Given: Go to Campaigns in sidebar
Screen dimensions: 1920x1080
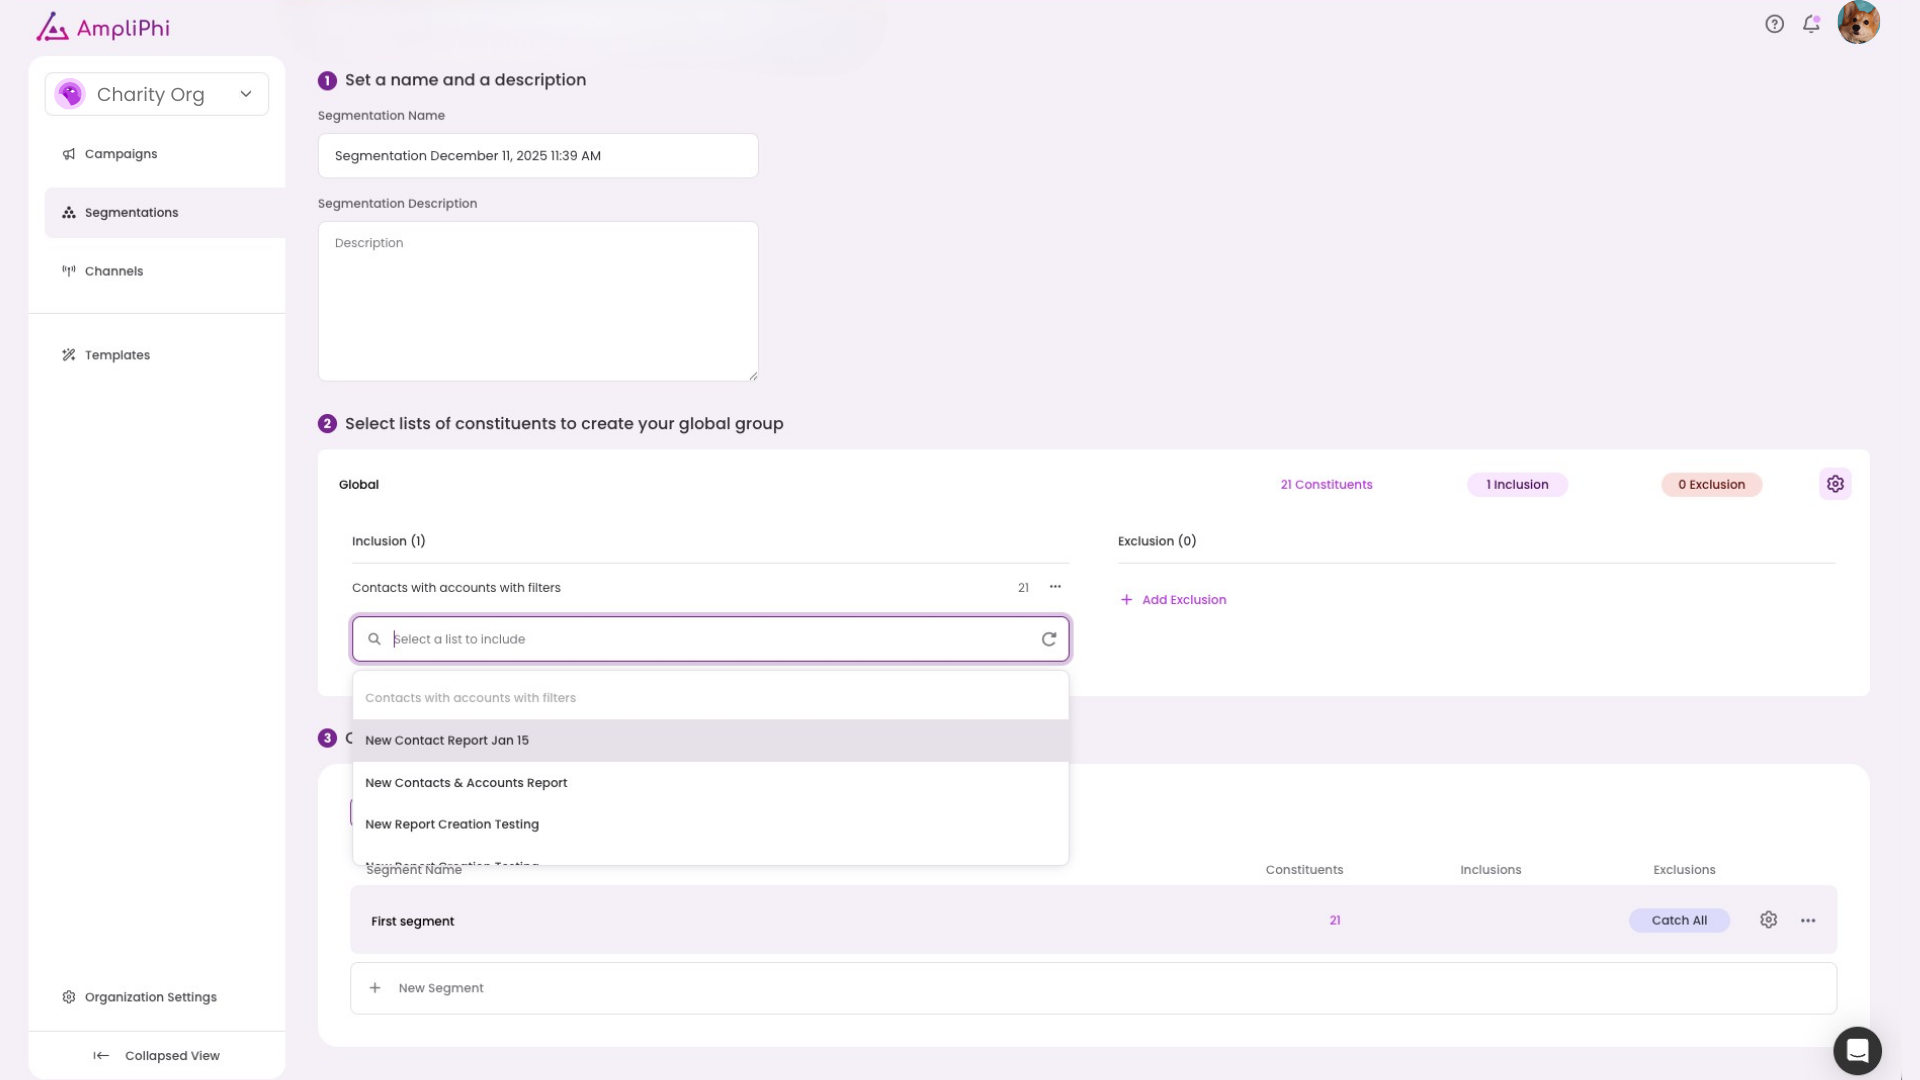Looking at the screenshot, I should 121,154.
